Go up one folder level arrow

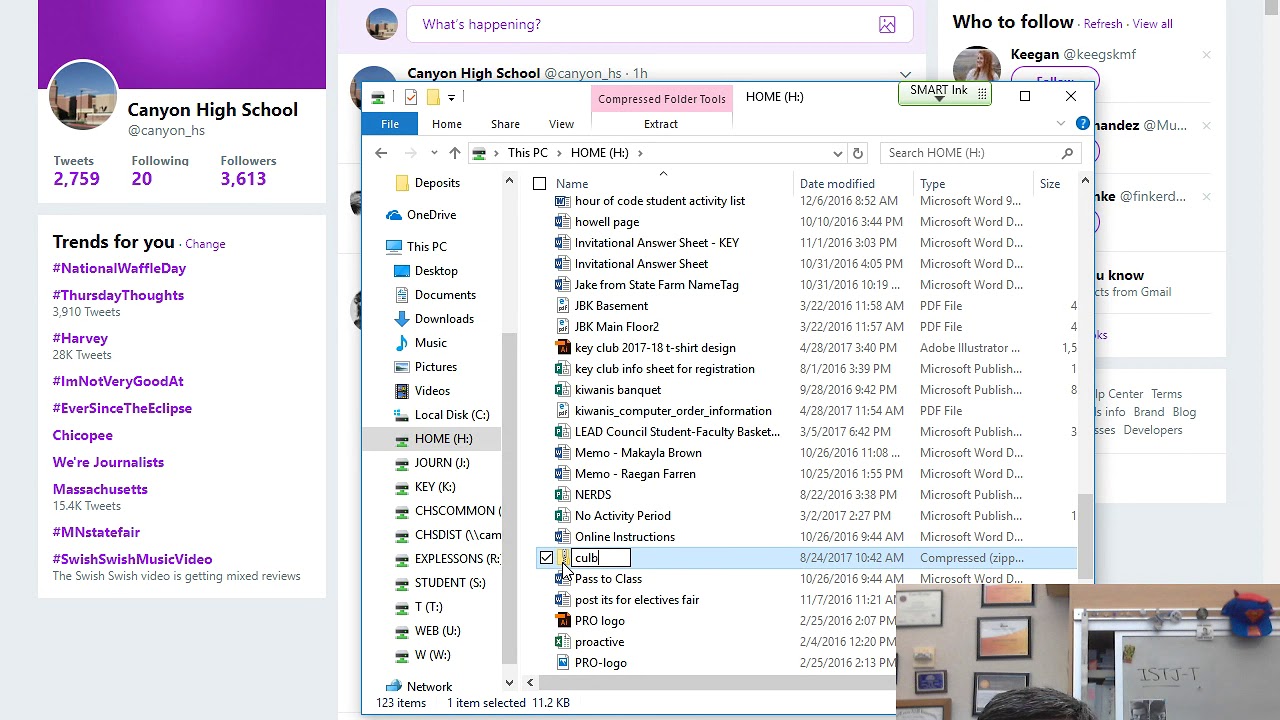455,153
